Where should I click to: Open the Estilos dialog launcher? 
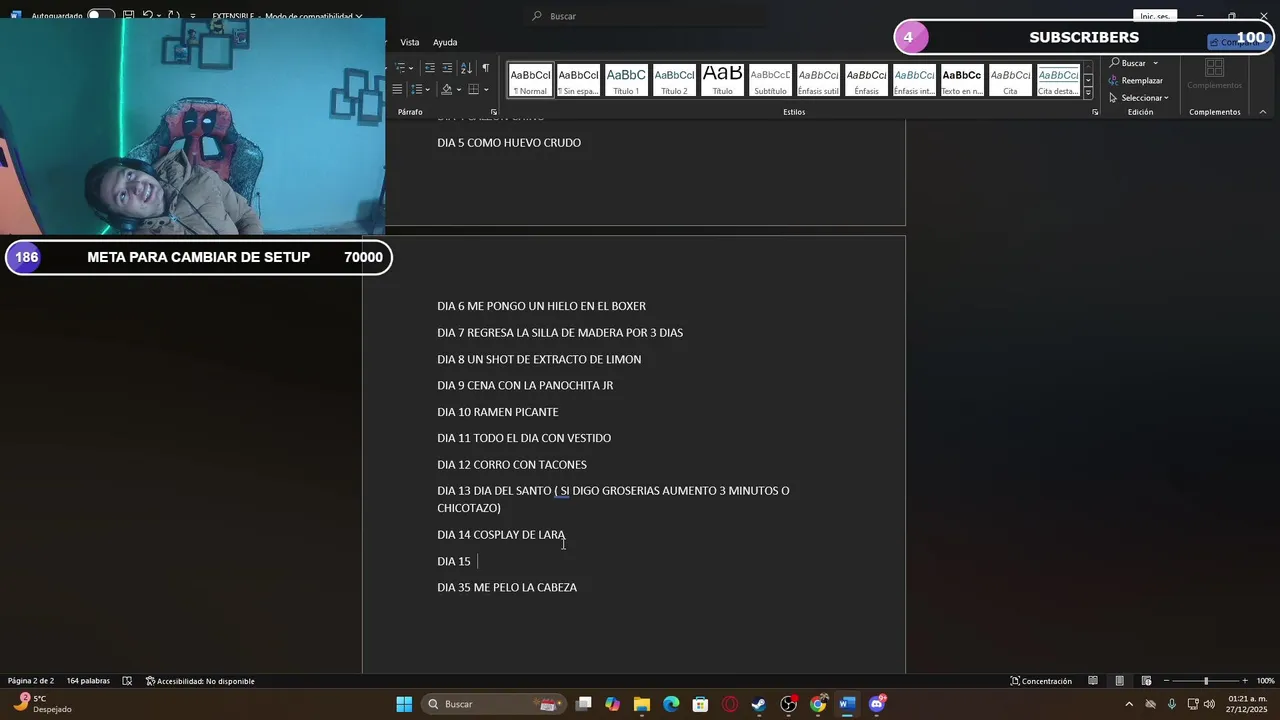point(1095,112)
